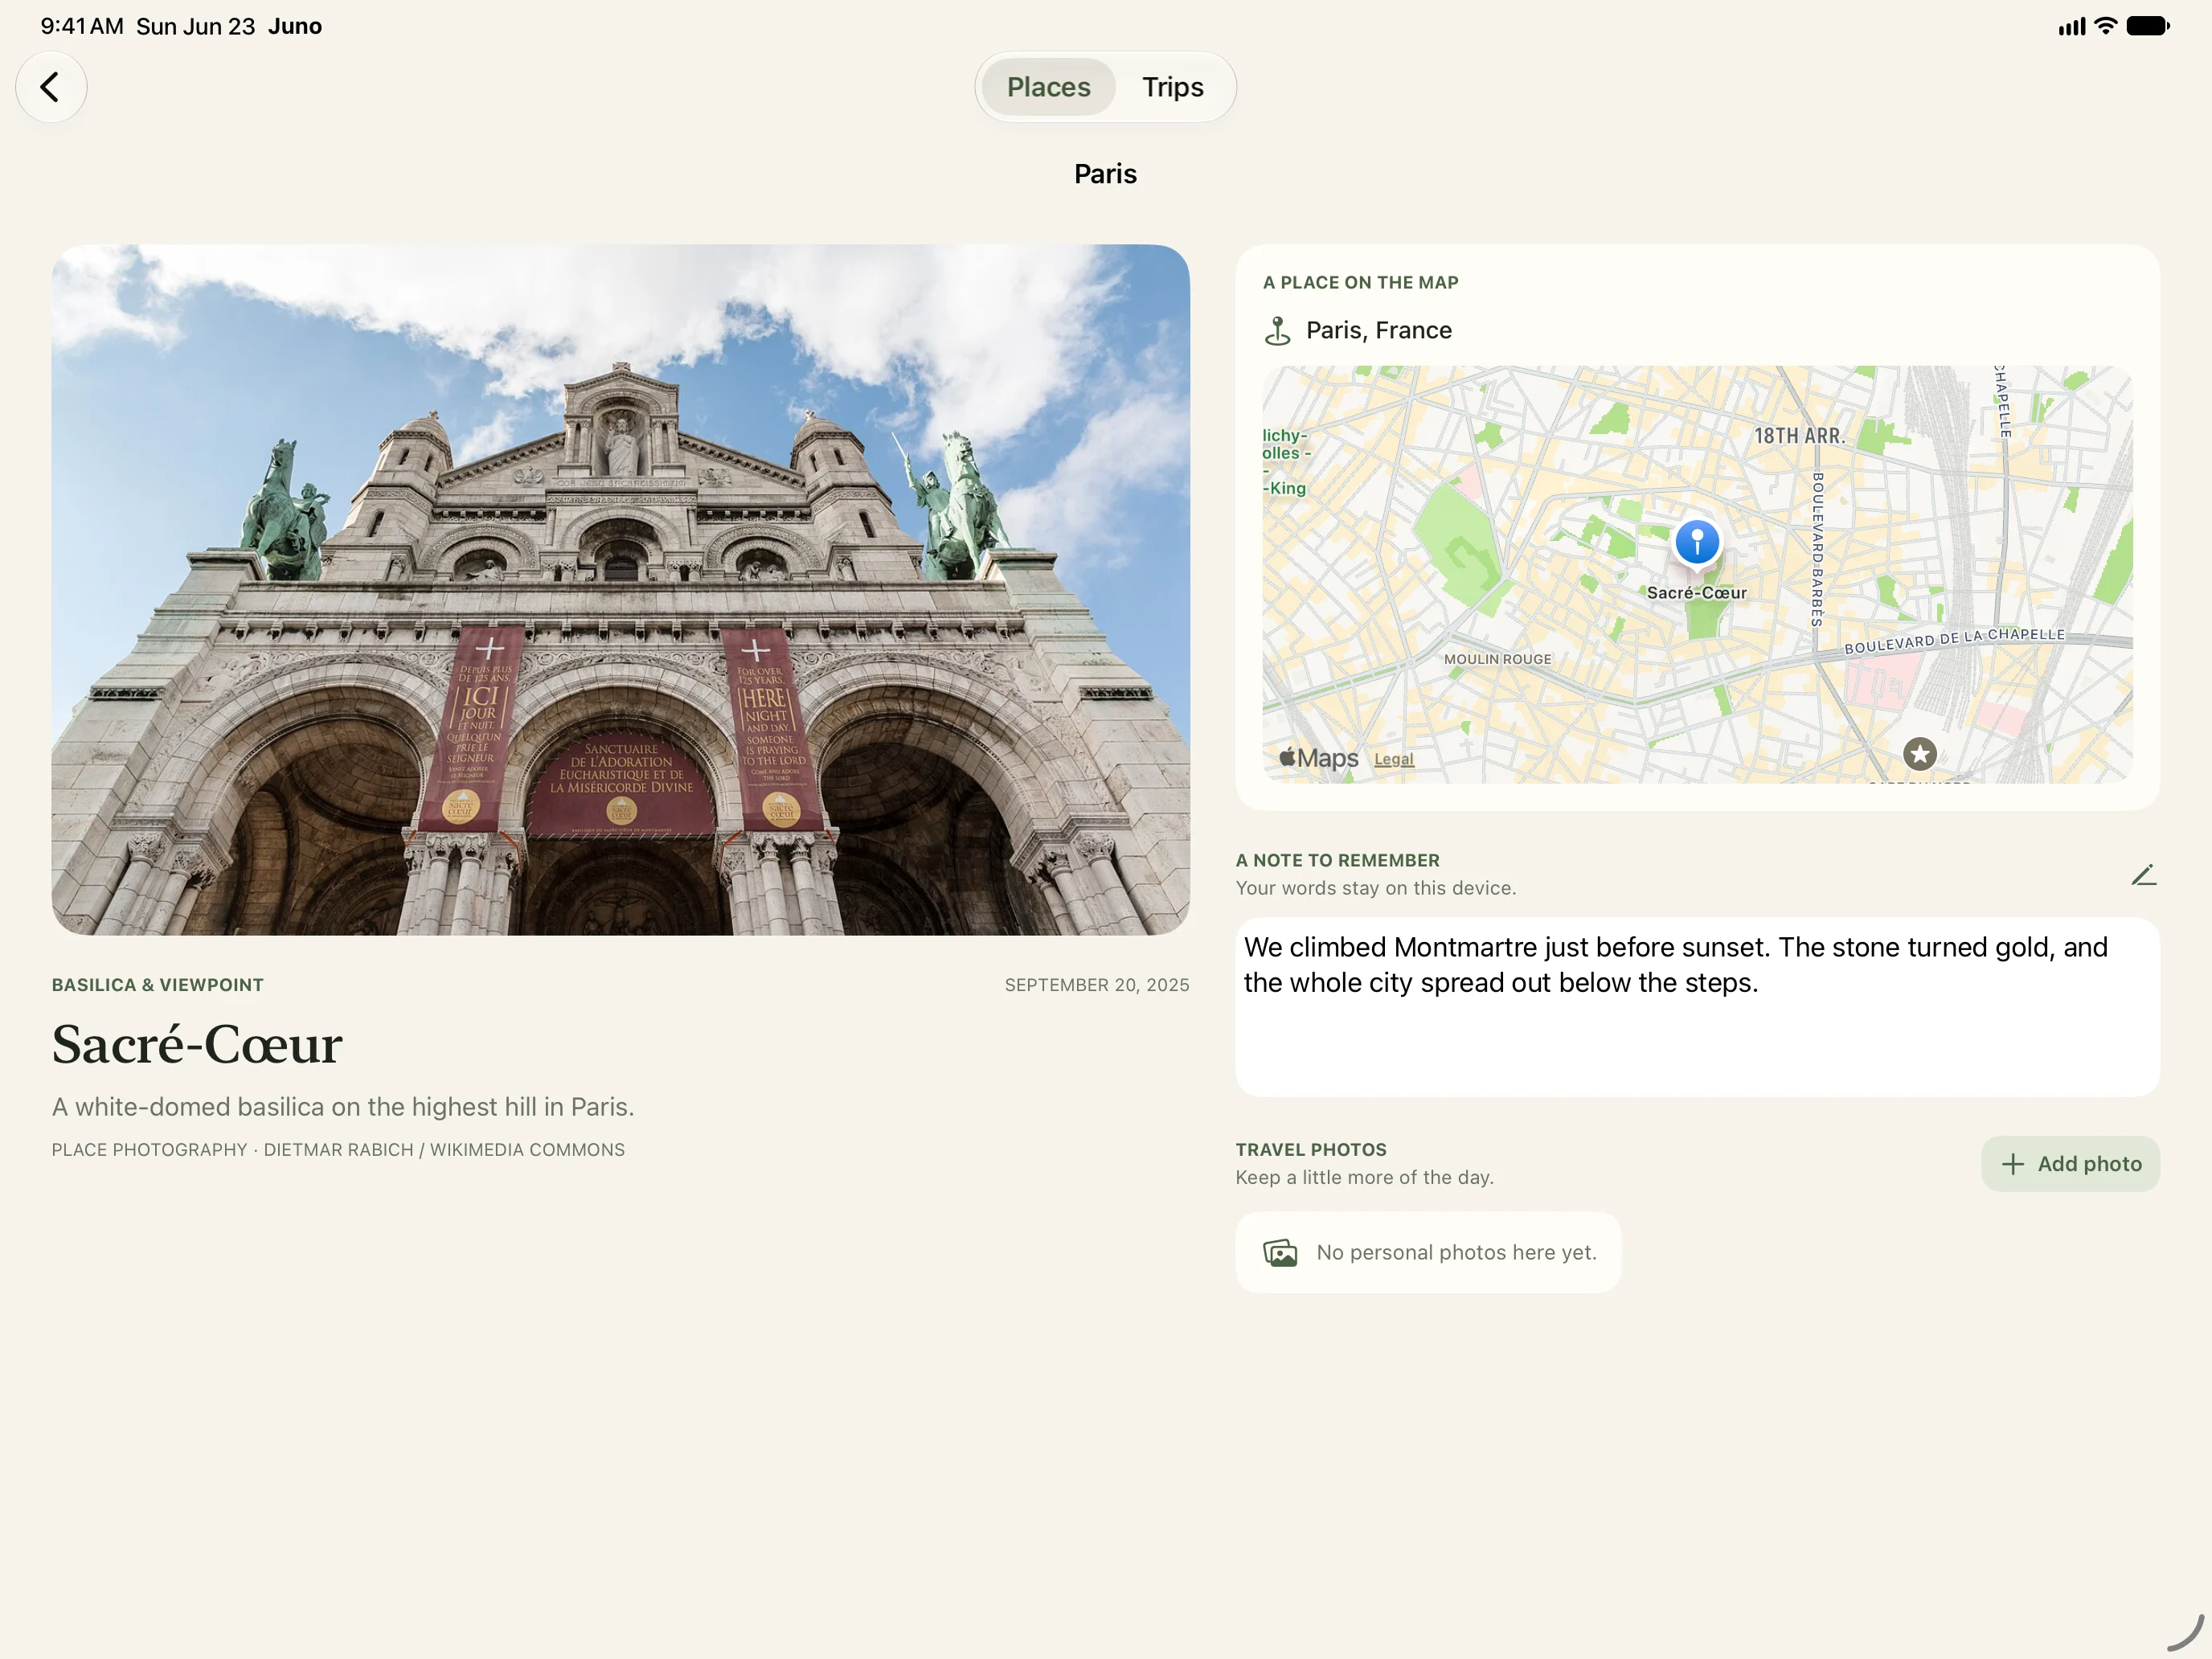The height and width of the screenshot is (1659, 2212).
Task: Switch to the Trips tab
Action: coord(1172,87)
